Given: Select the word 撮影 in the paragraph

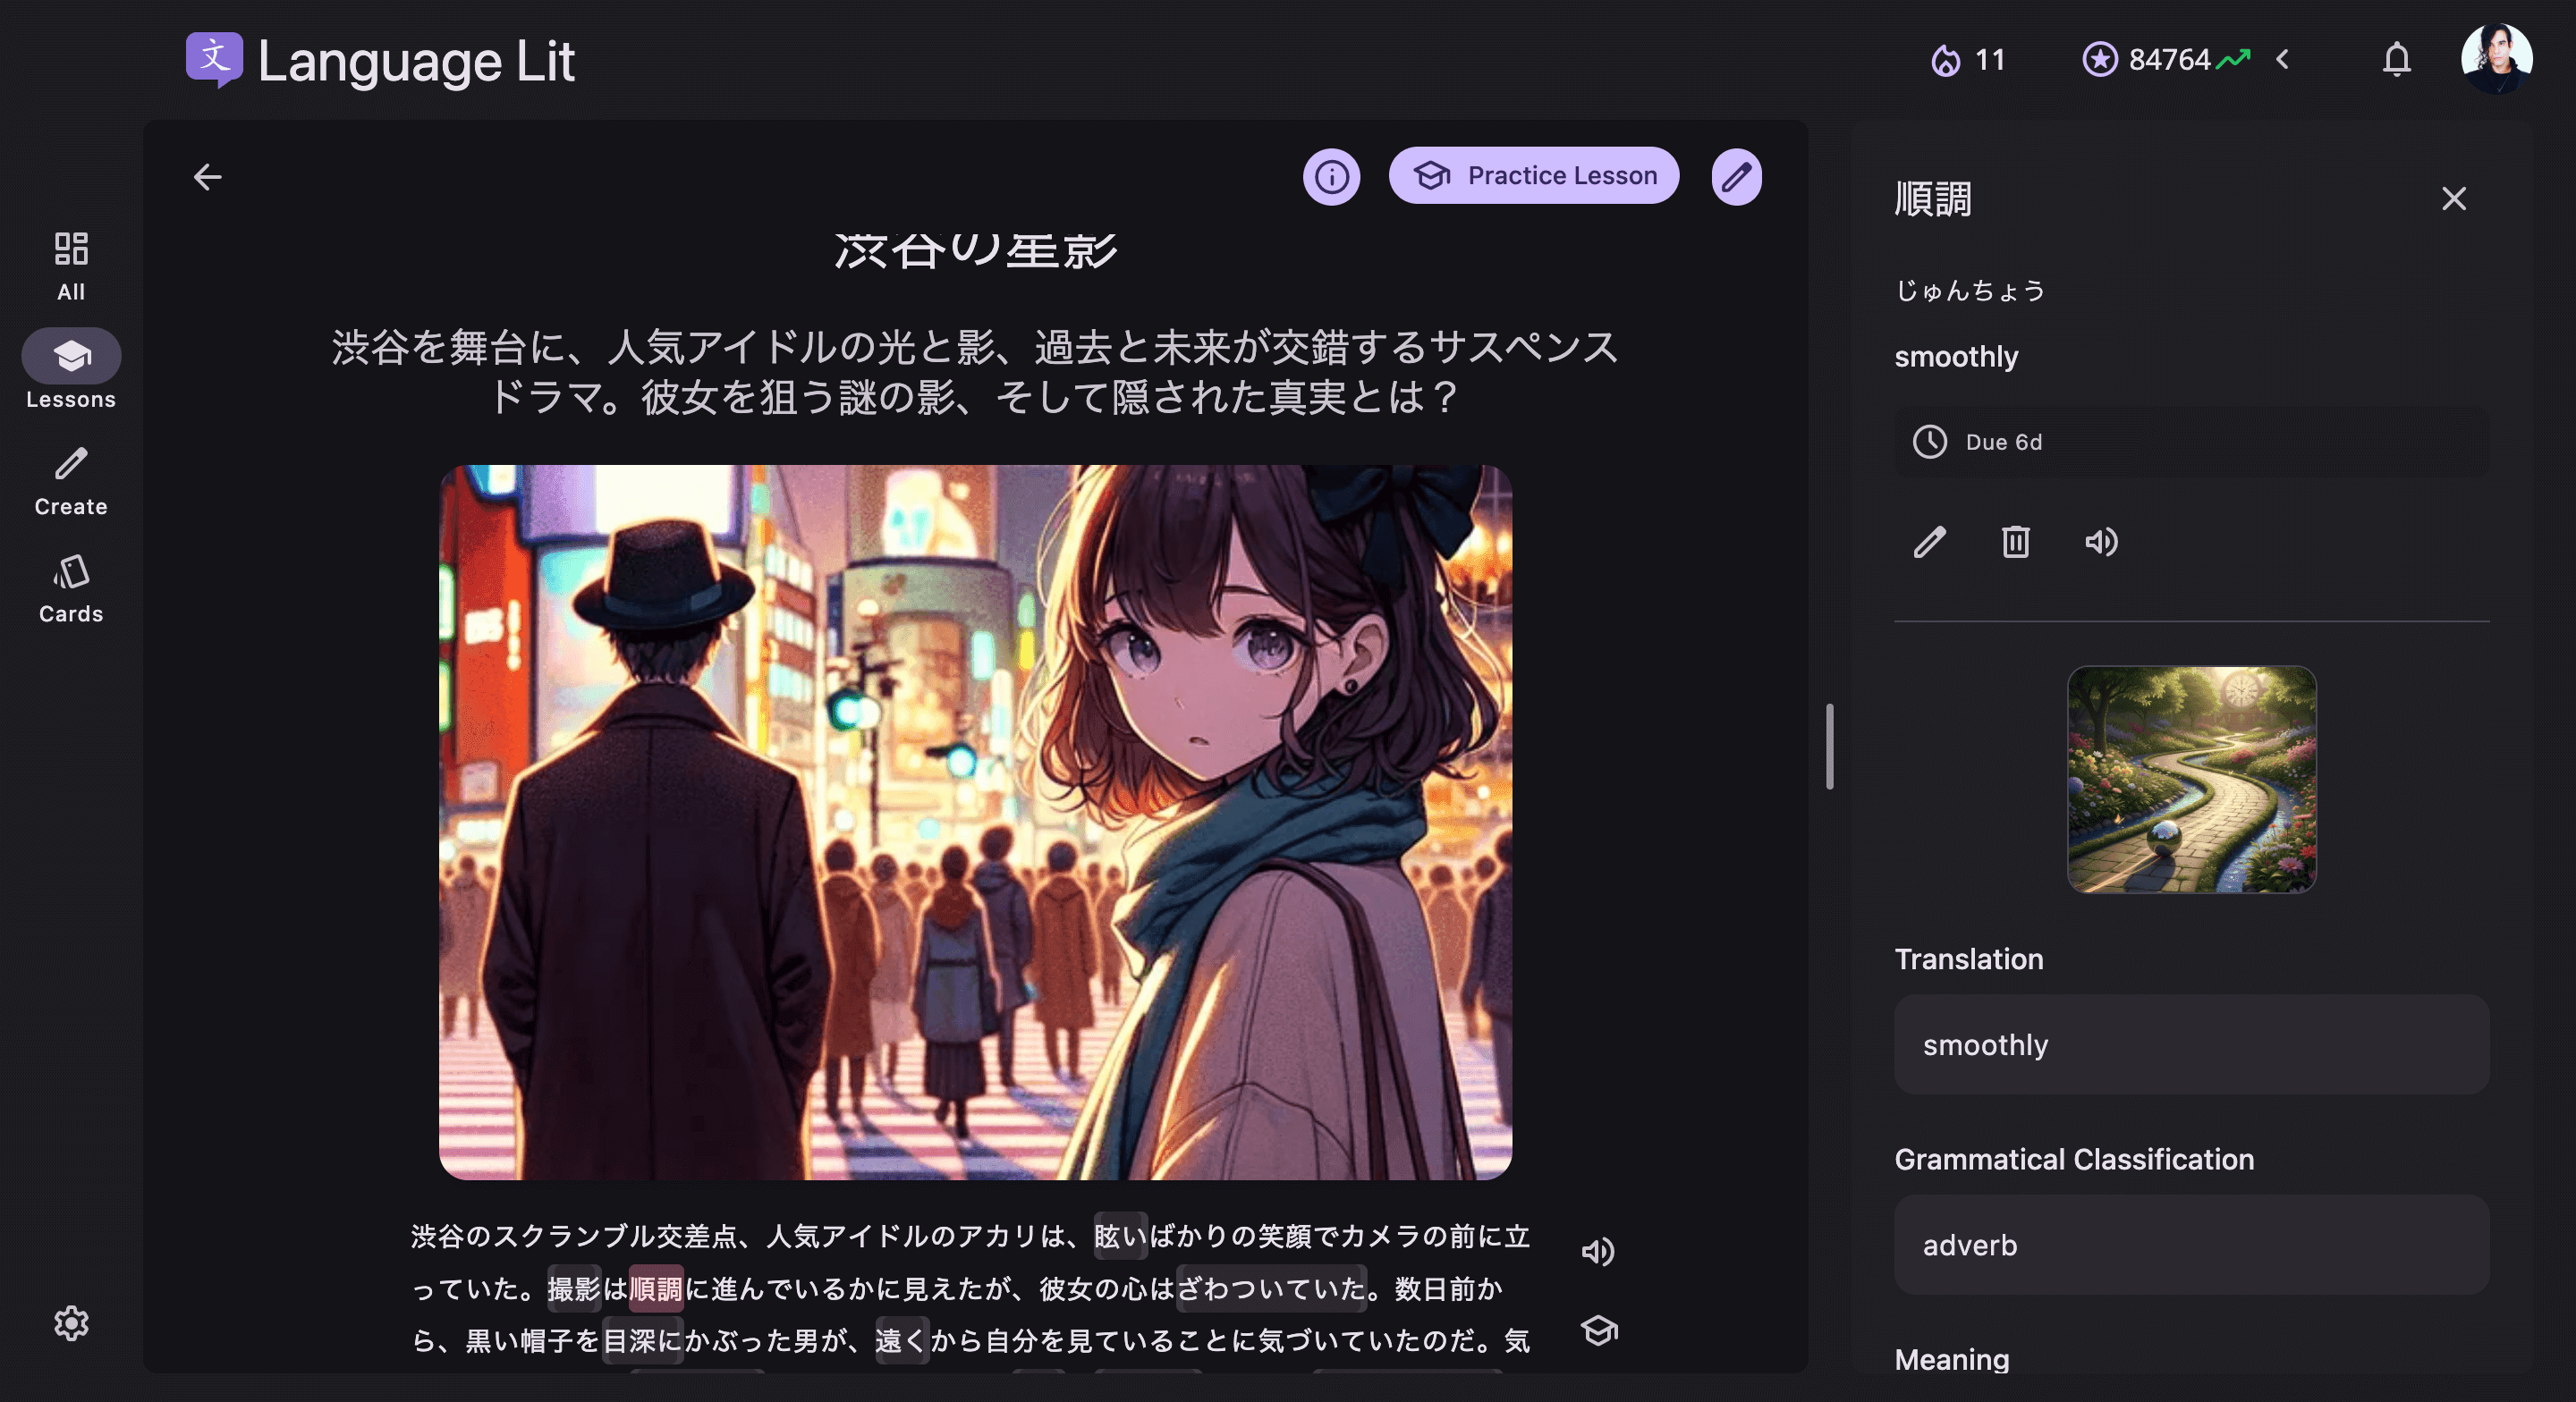Looking at the screenshot, I should (x=574, y=1288).
